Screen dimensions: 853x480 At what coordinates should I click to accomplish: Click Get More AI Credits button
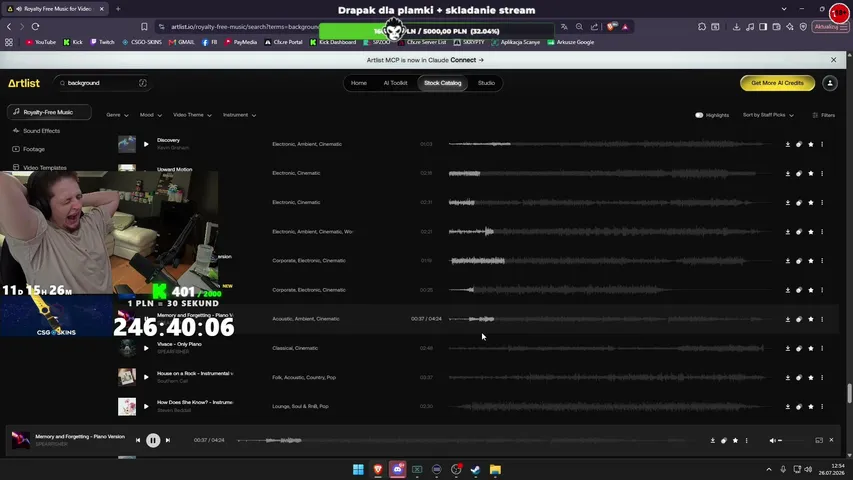click(777, 83)
